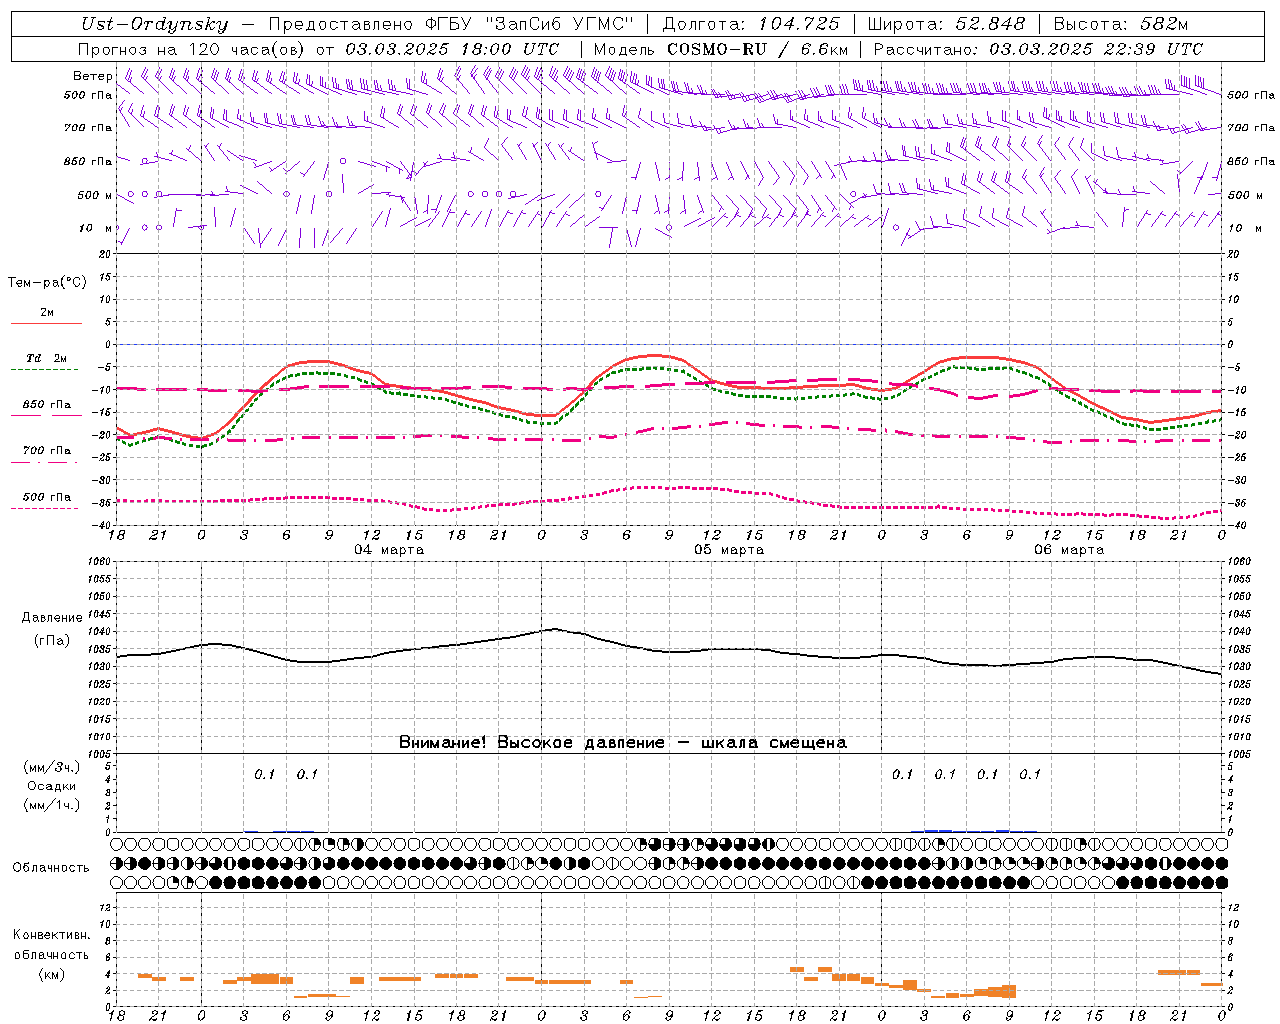The width and height of the screenshot is (1280, 1024).
Task: Select the '06 марта' date label
Action: [1069, 550]
